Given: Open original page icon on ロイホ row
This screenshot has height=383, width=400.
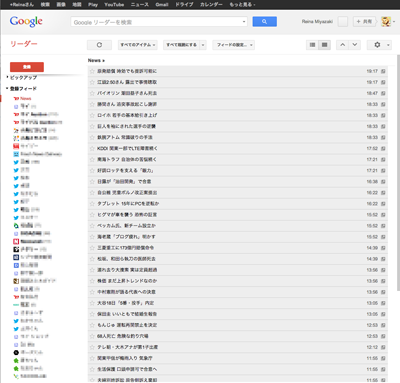Looking at the screenshot, I should pyautogui.click(x=383, y=115).
